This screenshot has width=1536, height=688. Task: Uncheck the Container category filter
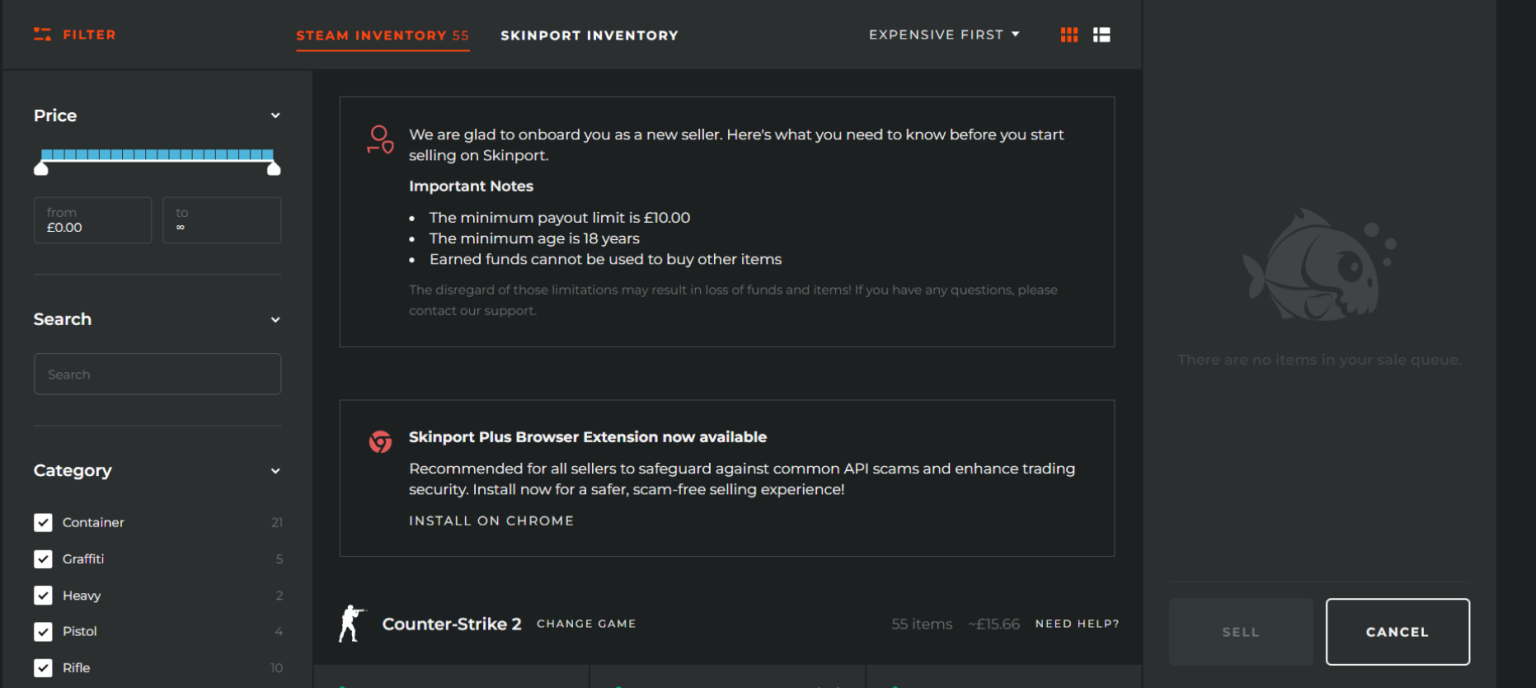(x=43, y=522)
